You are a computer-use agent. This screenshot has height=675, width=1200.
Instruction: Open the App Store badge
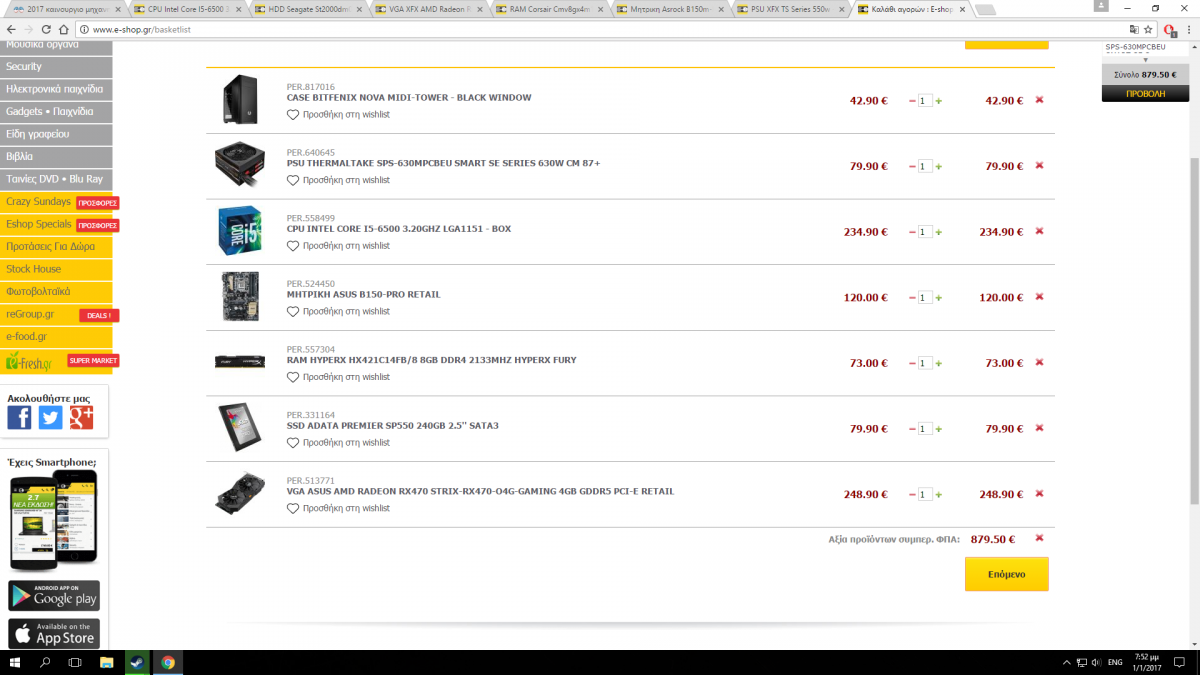[54, 633]
